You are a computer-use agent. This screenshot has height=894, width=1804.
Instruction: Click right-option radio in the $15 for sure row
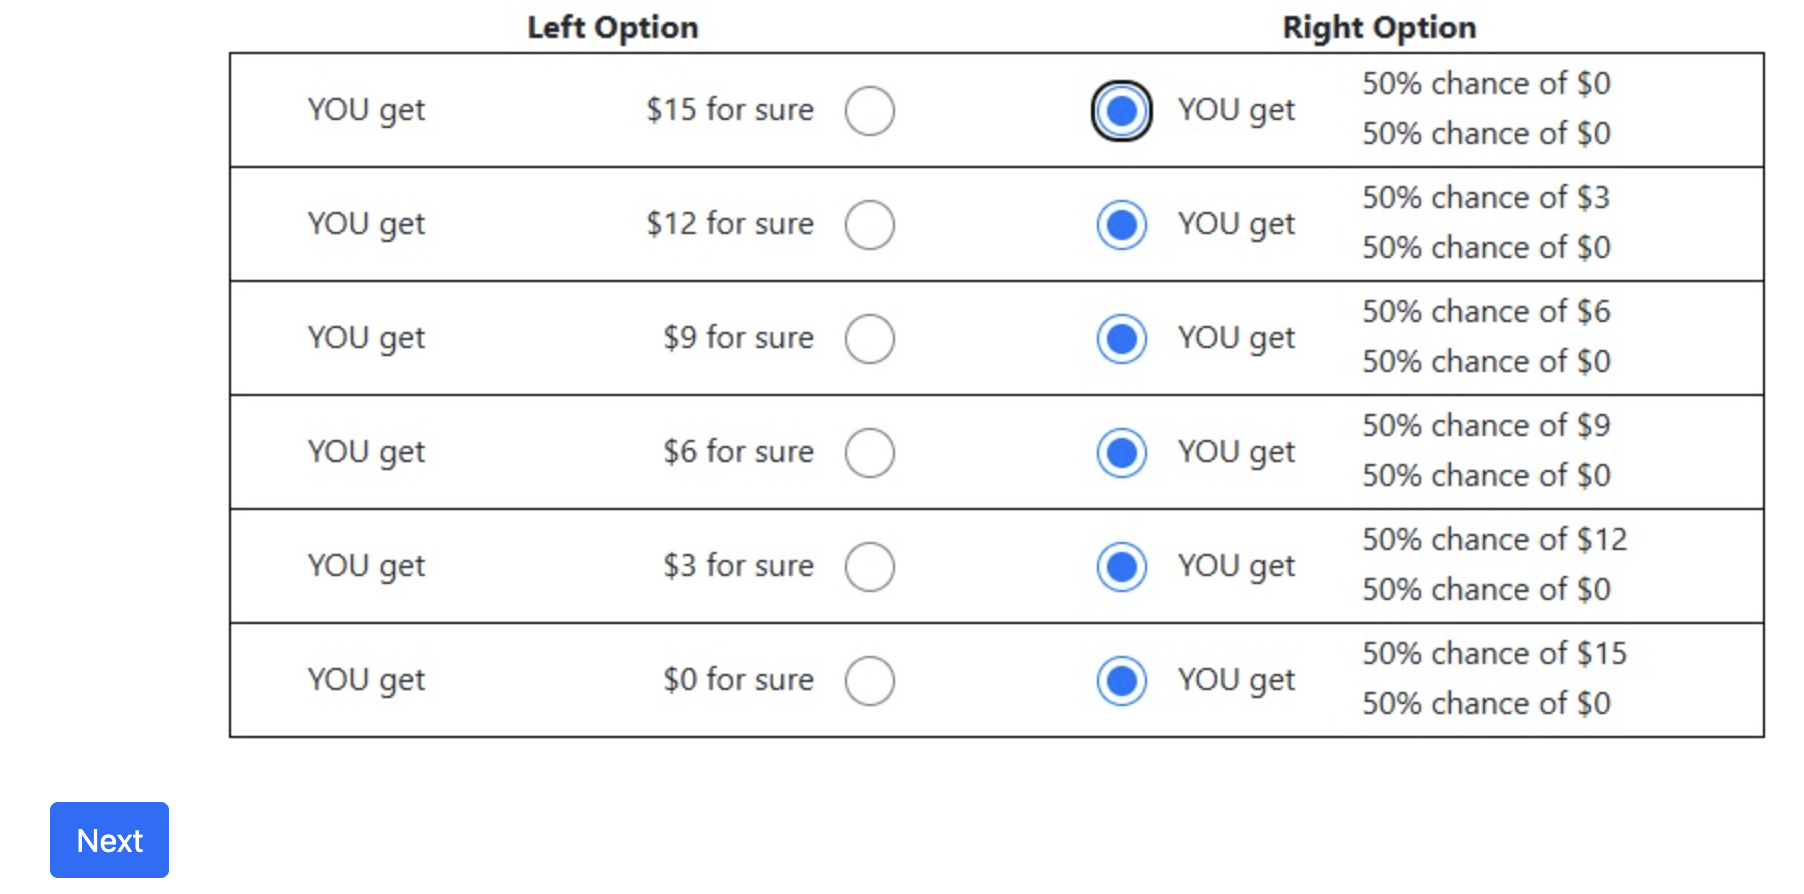coord(1121,110)
